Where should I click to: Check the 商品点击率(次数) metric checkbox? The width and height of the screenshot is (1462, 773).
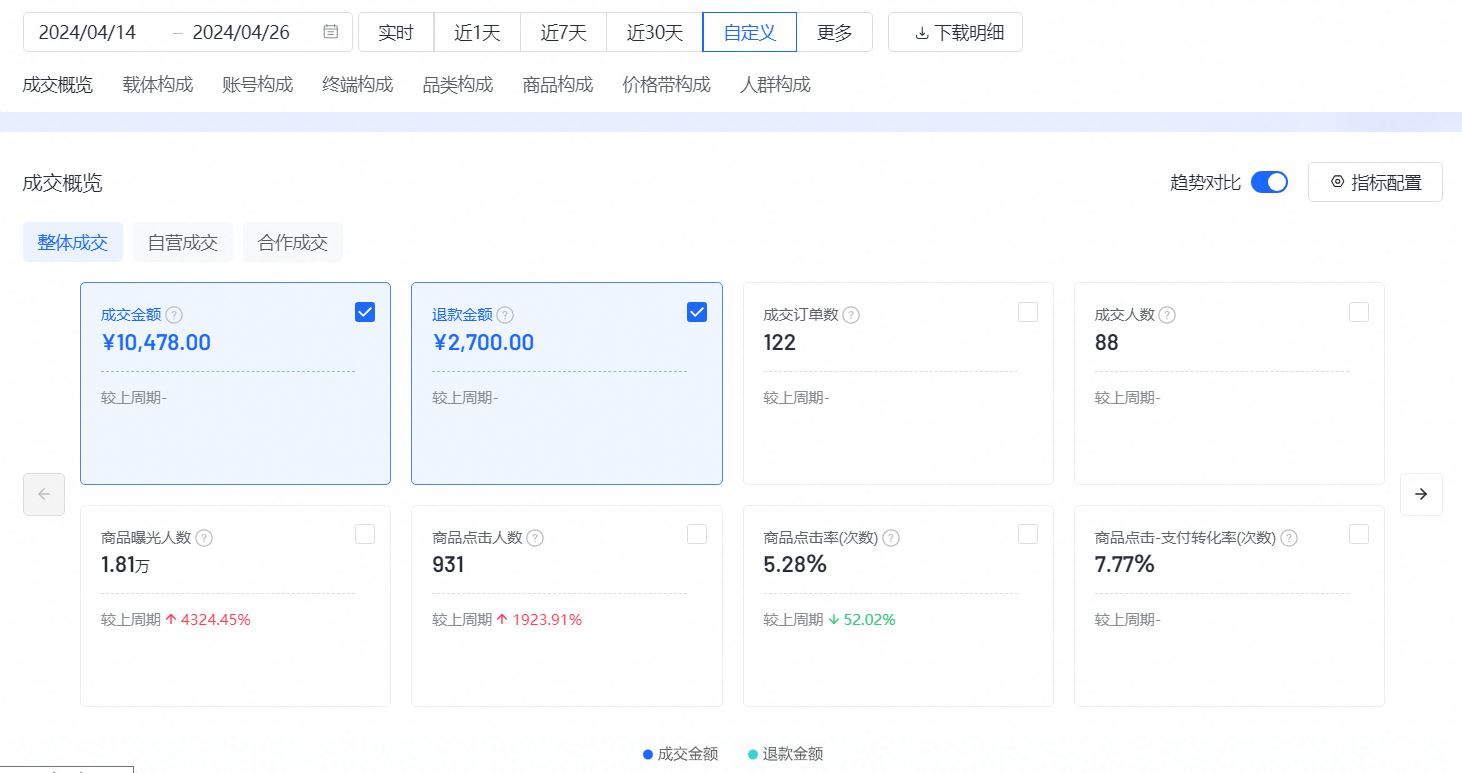pyautogui.click(x=1028, y=534)
